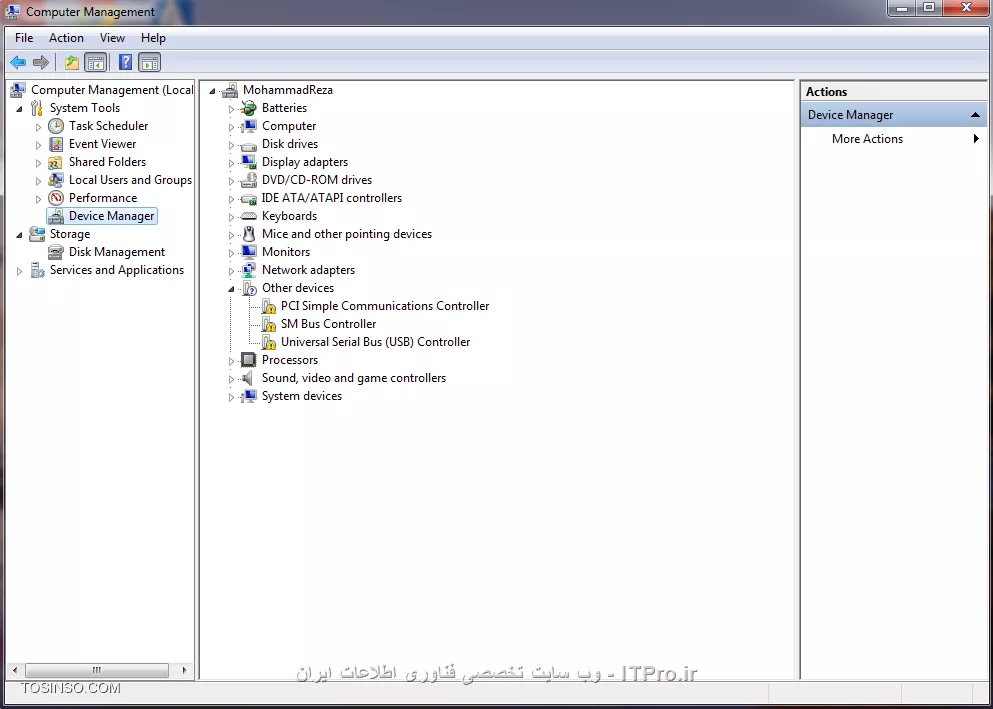Toggle Show/Hide Action Pane toolbar icon
This screenshot has height=709, width=993.
[x=149, y=62]
